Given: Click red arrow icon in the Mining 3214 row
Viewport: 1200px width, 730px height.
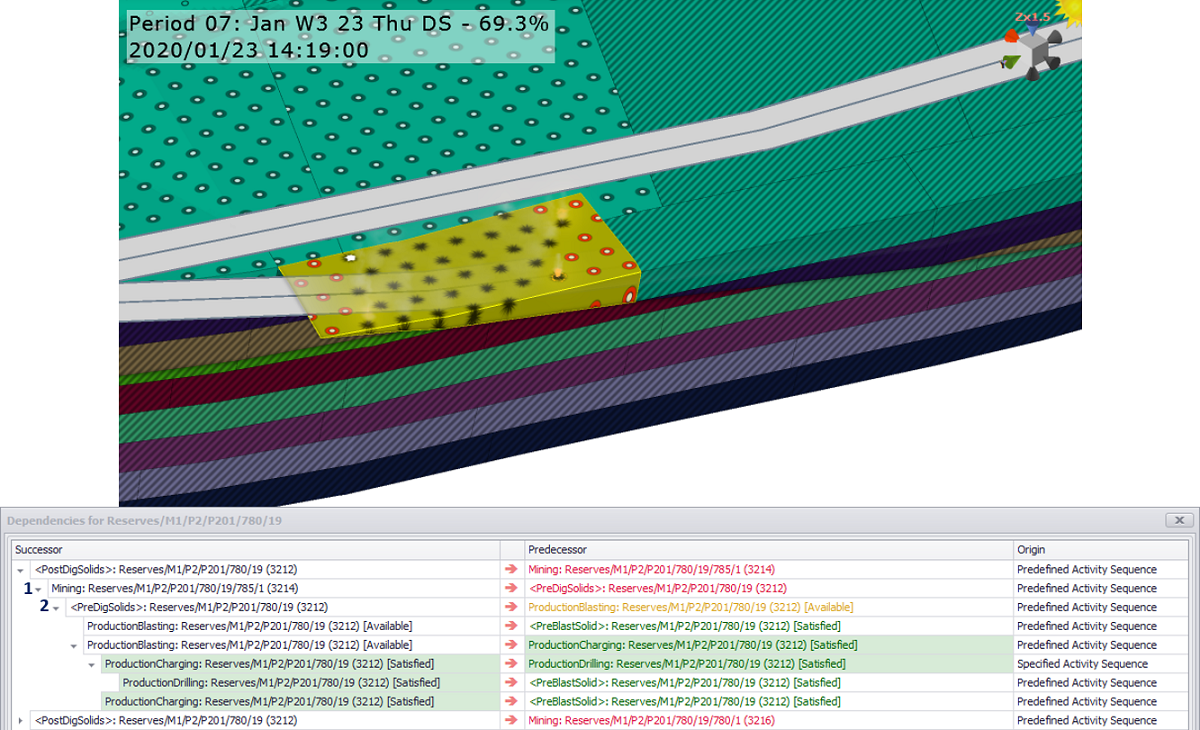Looking at the screenshot, I should tap(512, 589).
